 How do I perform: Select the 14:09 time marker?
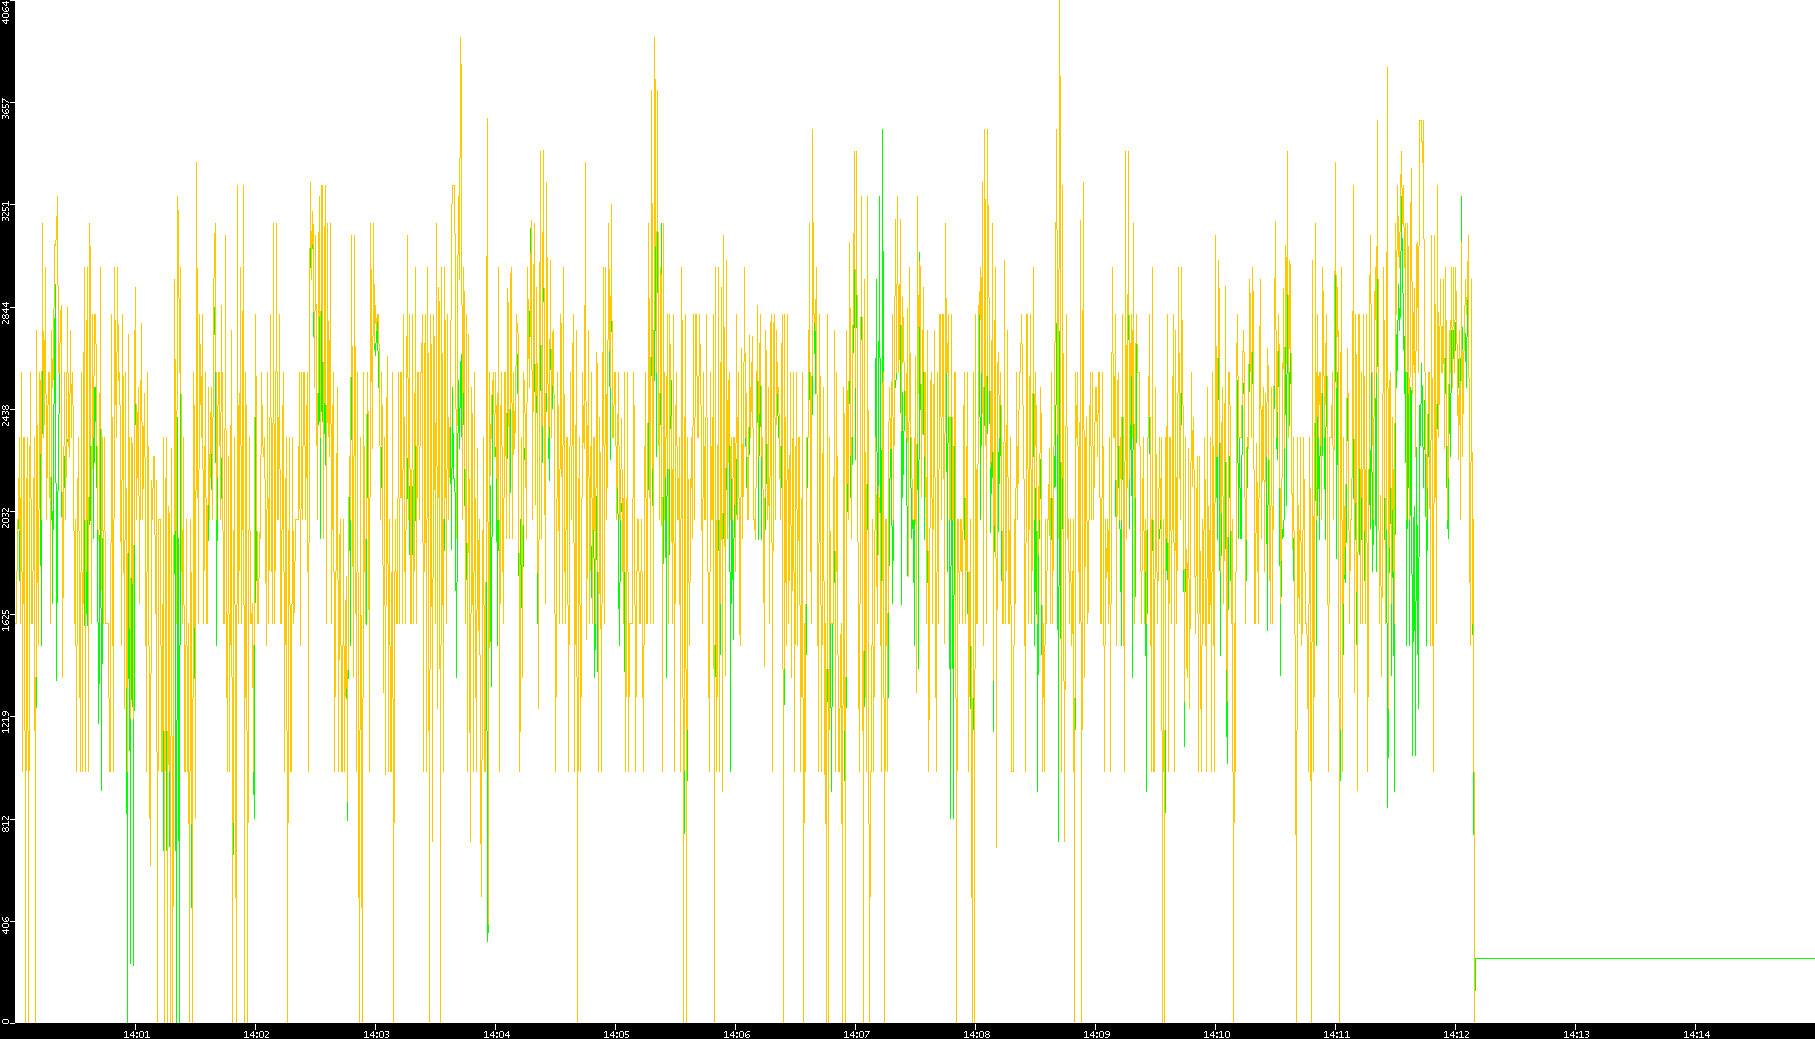[1096, 1033]
